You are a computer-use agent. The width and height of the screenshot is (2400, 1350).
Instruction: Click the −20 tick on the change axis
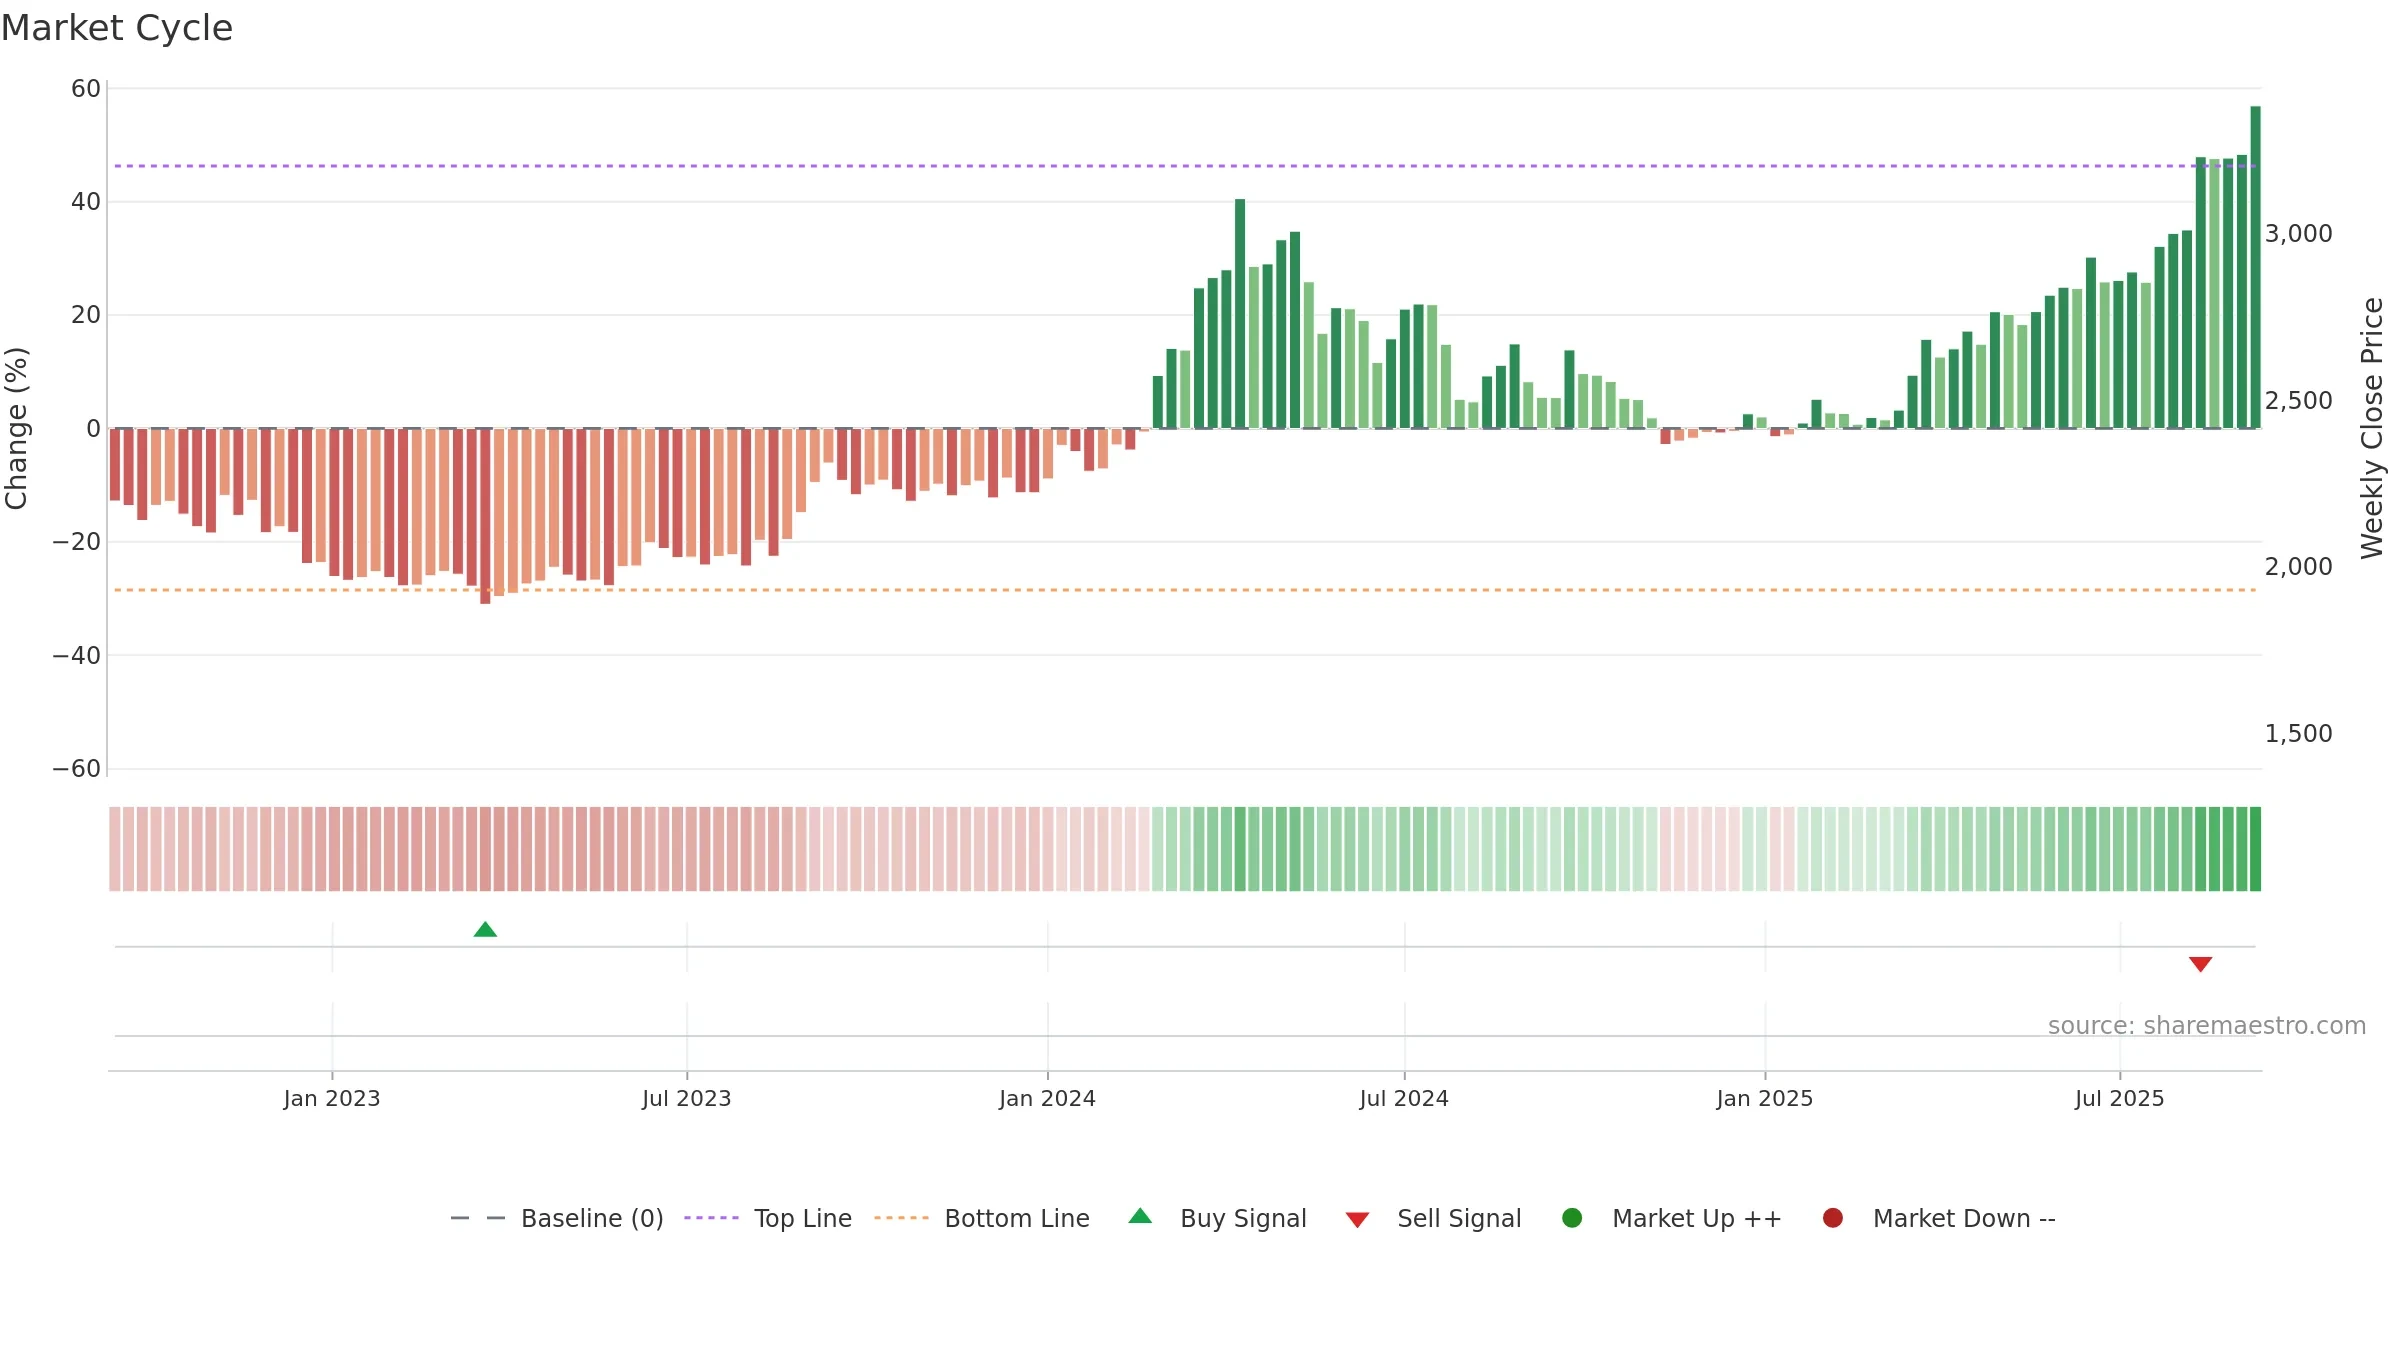point(77,541)
